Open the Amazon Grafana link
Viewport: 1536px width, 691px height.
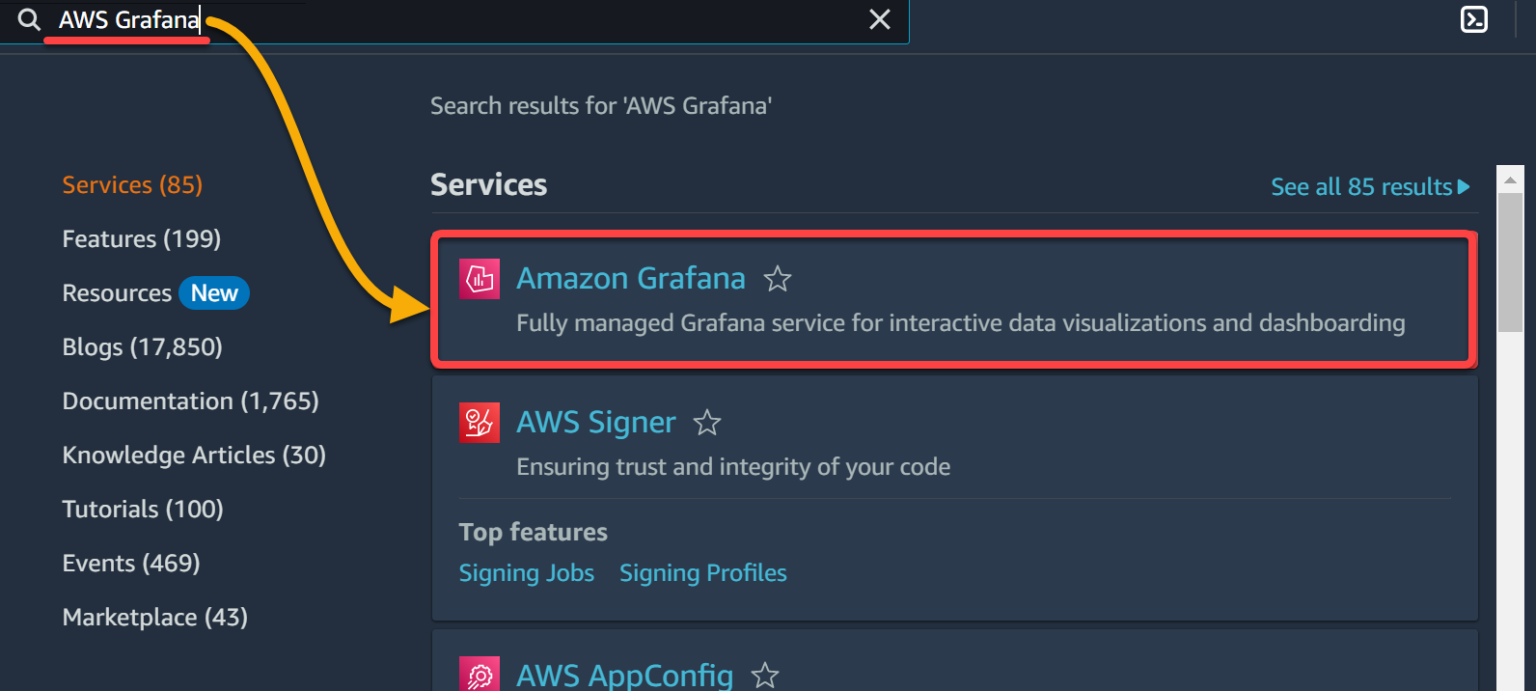pyautogui.click(x=630, y=278)
